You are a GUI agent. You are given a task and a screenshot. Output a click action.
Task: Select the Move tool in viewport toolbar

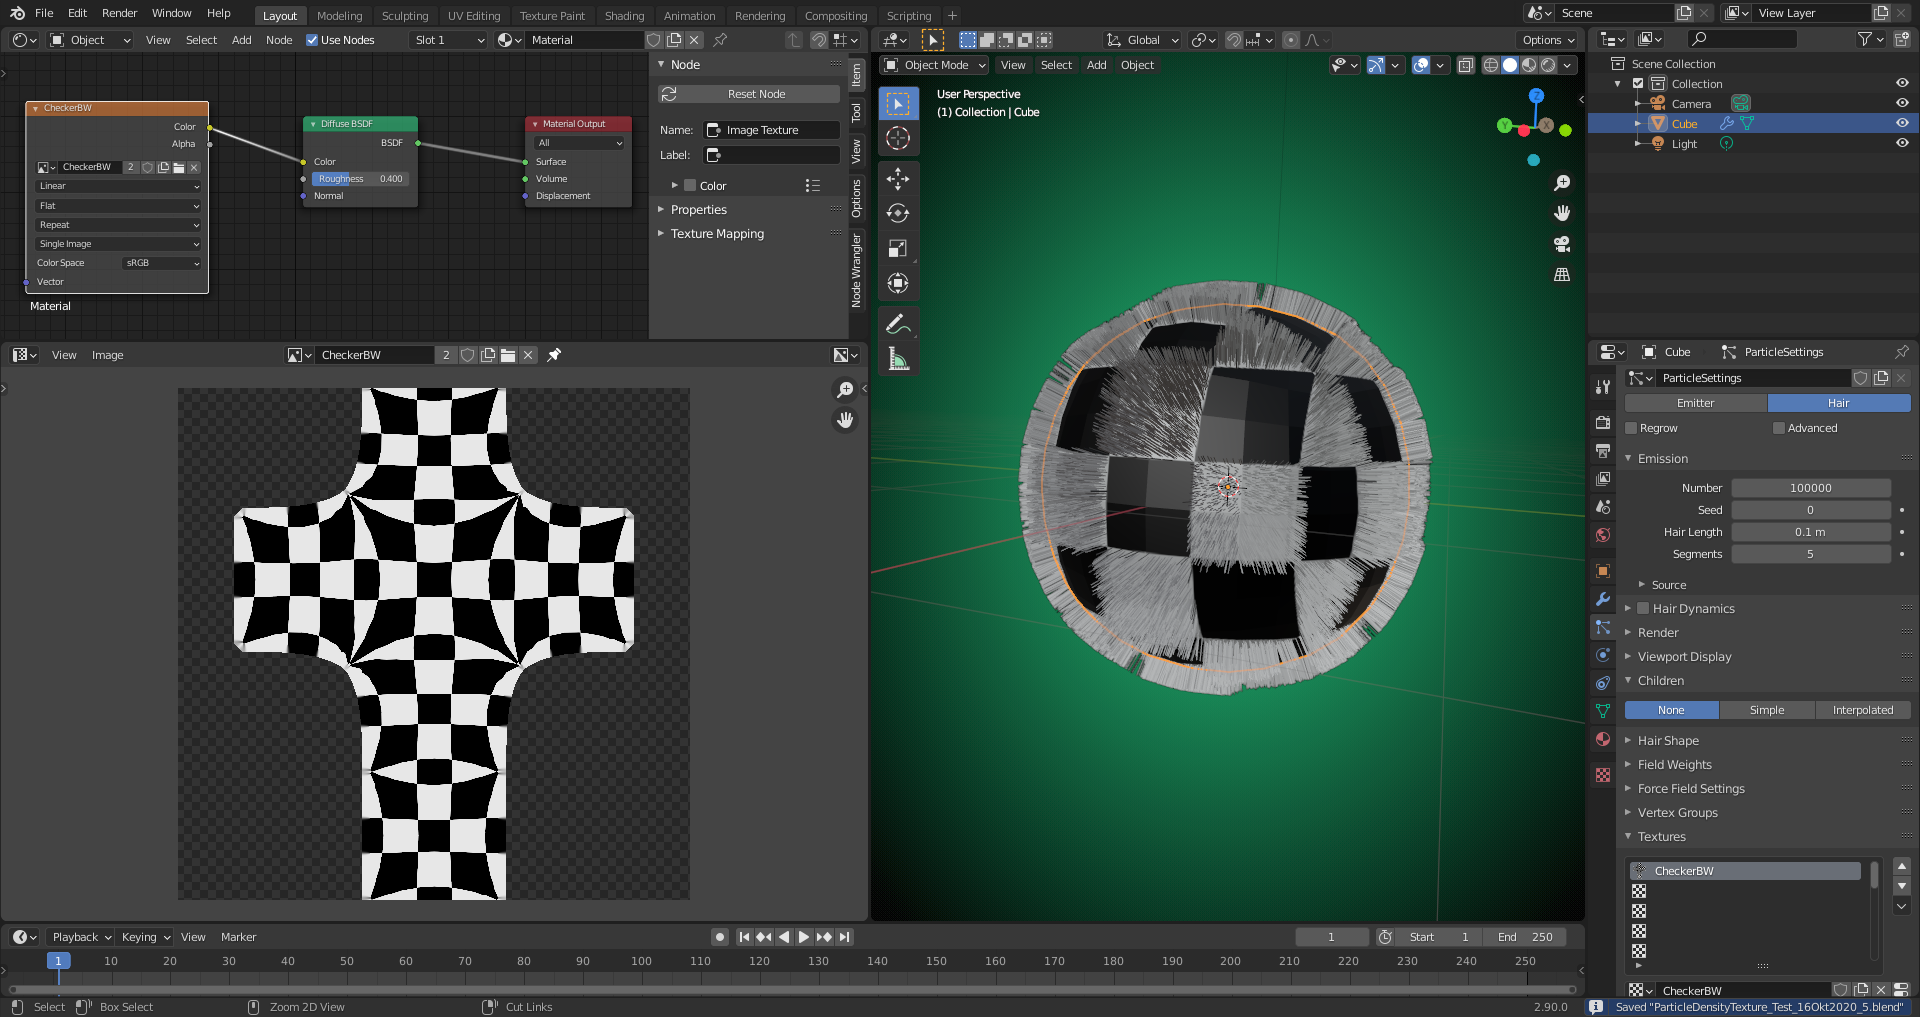(897, 179)
